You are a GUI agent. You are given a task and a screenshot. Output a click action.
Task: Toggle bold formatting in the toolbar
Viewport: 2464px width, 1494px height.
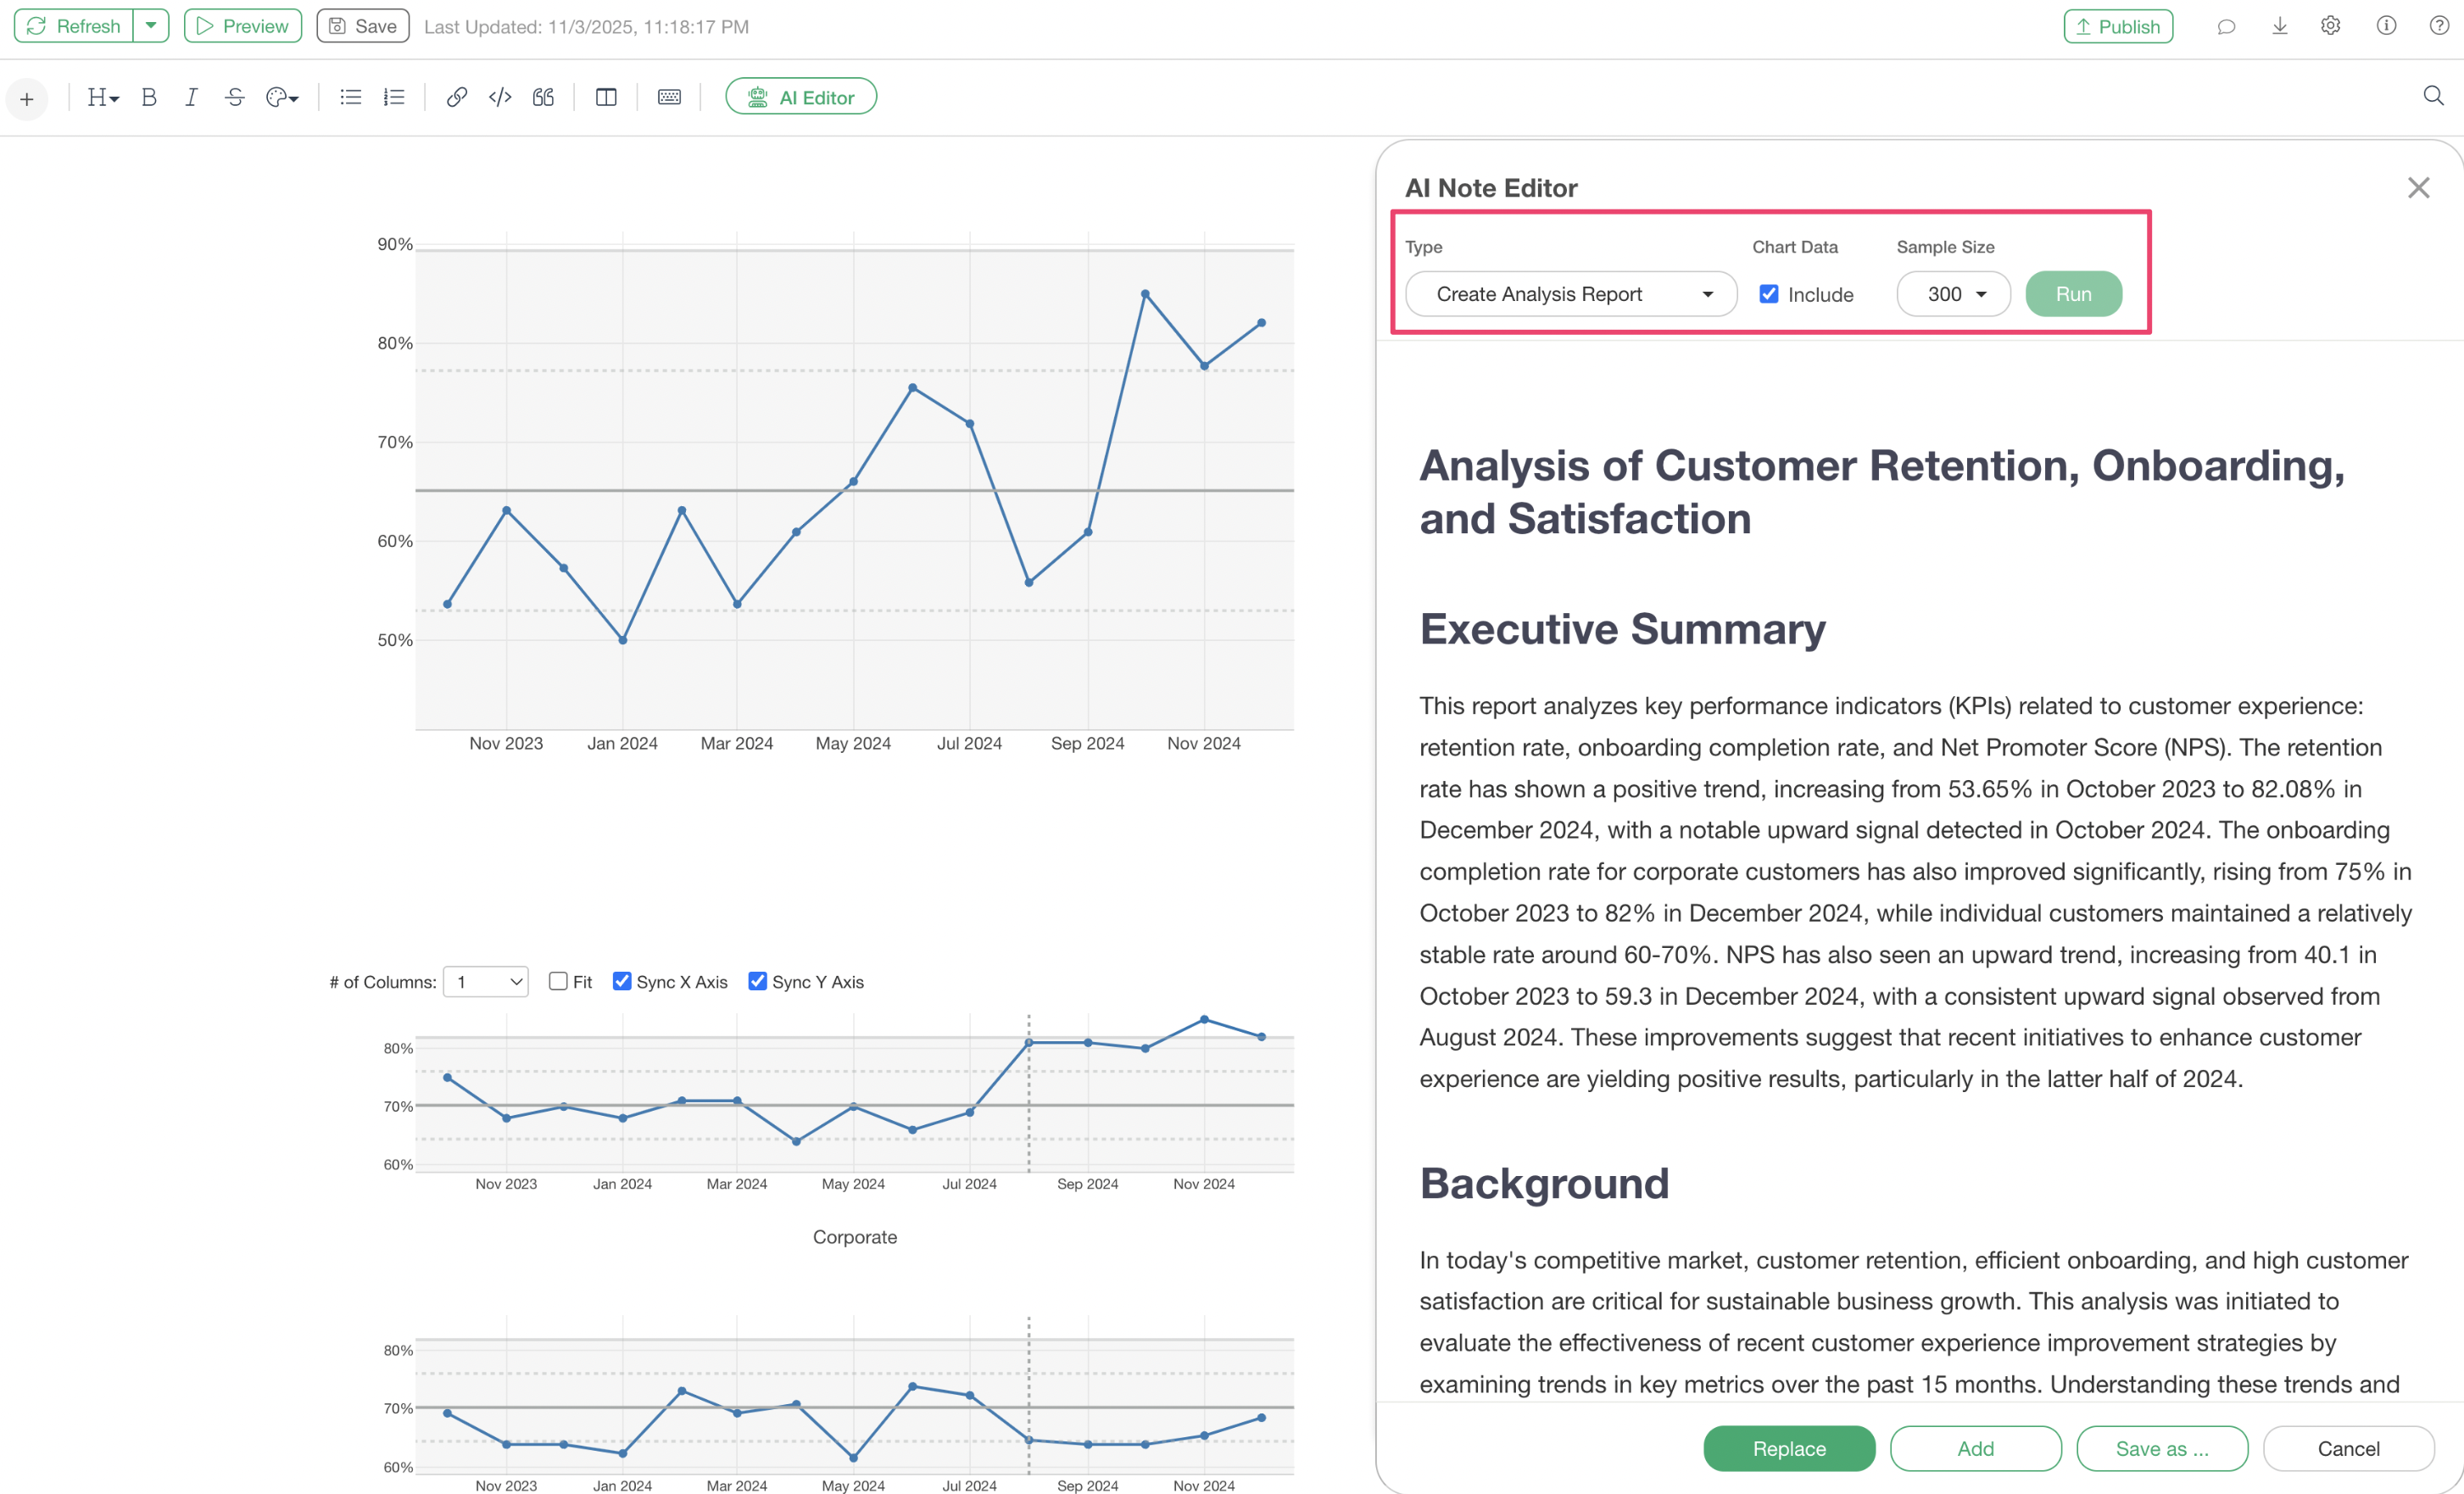click(x=149, y=97)
